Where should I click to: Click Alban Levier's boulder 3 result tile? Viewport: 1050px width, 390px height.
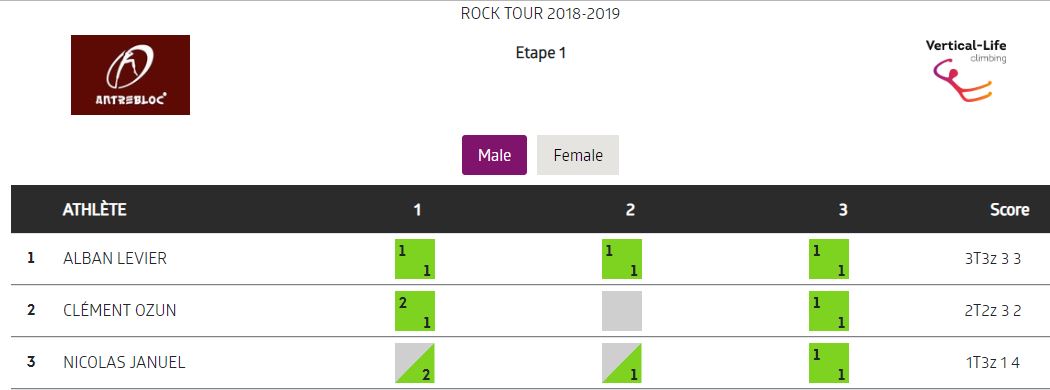(828, 259)
